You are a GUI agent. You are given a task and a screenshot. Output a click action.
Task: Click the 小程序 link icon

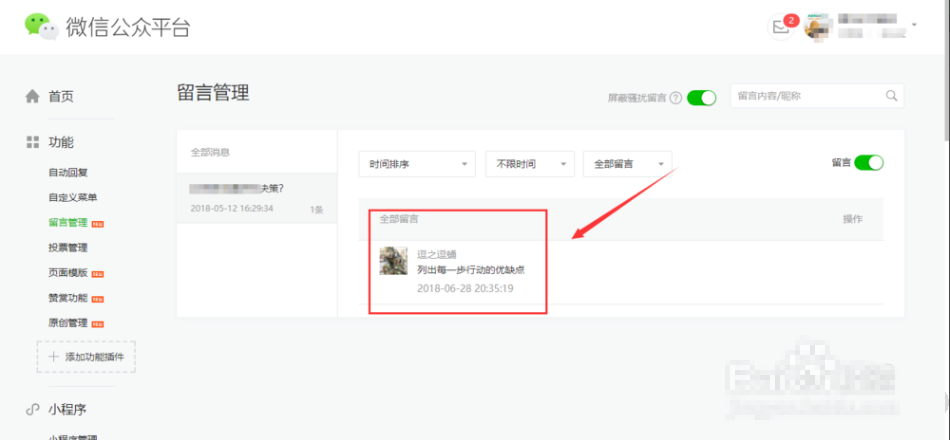(x=32, y=410)
